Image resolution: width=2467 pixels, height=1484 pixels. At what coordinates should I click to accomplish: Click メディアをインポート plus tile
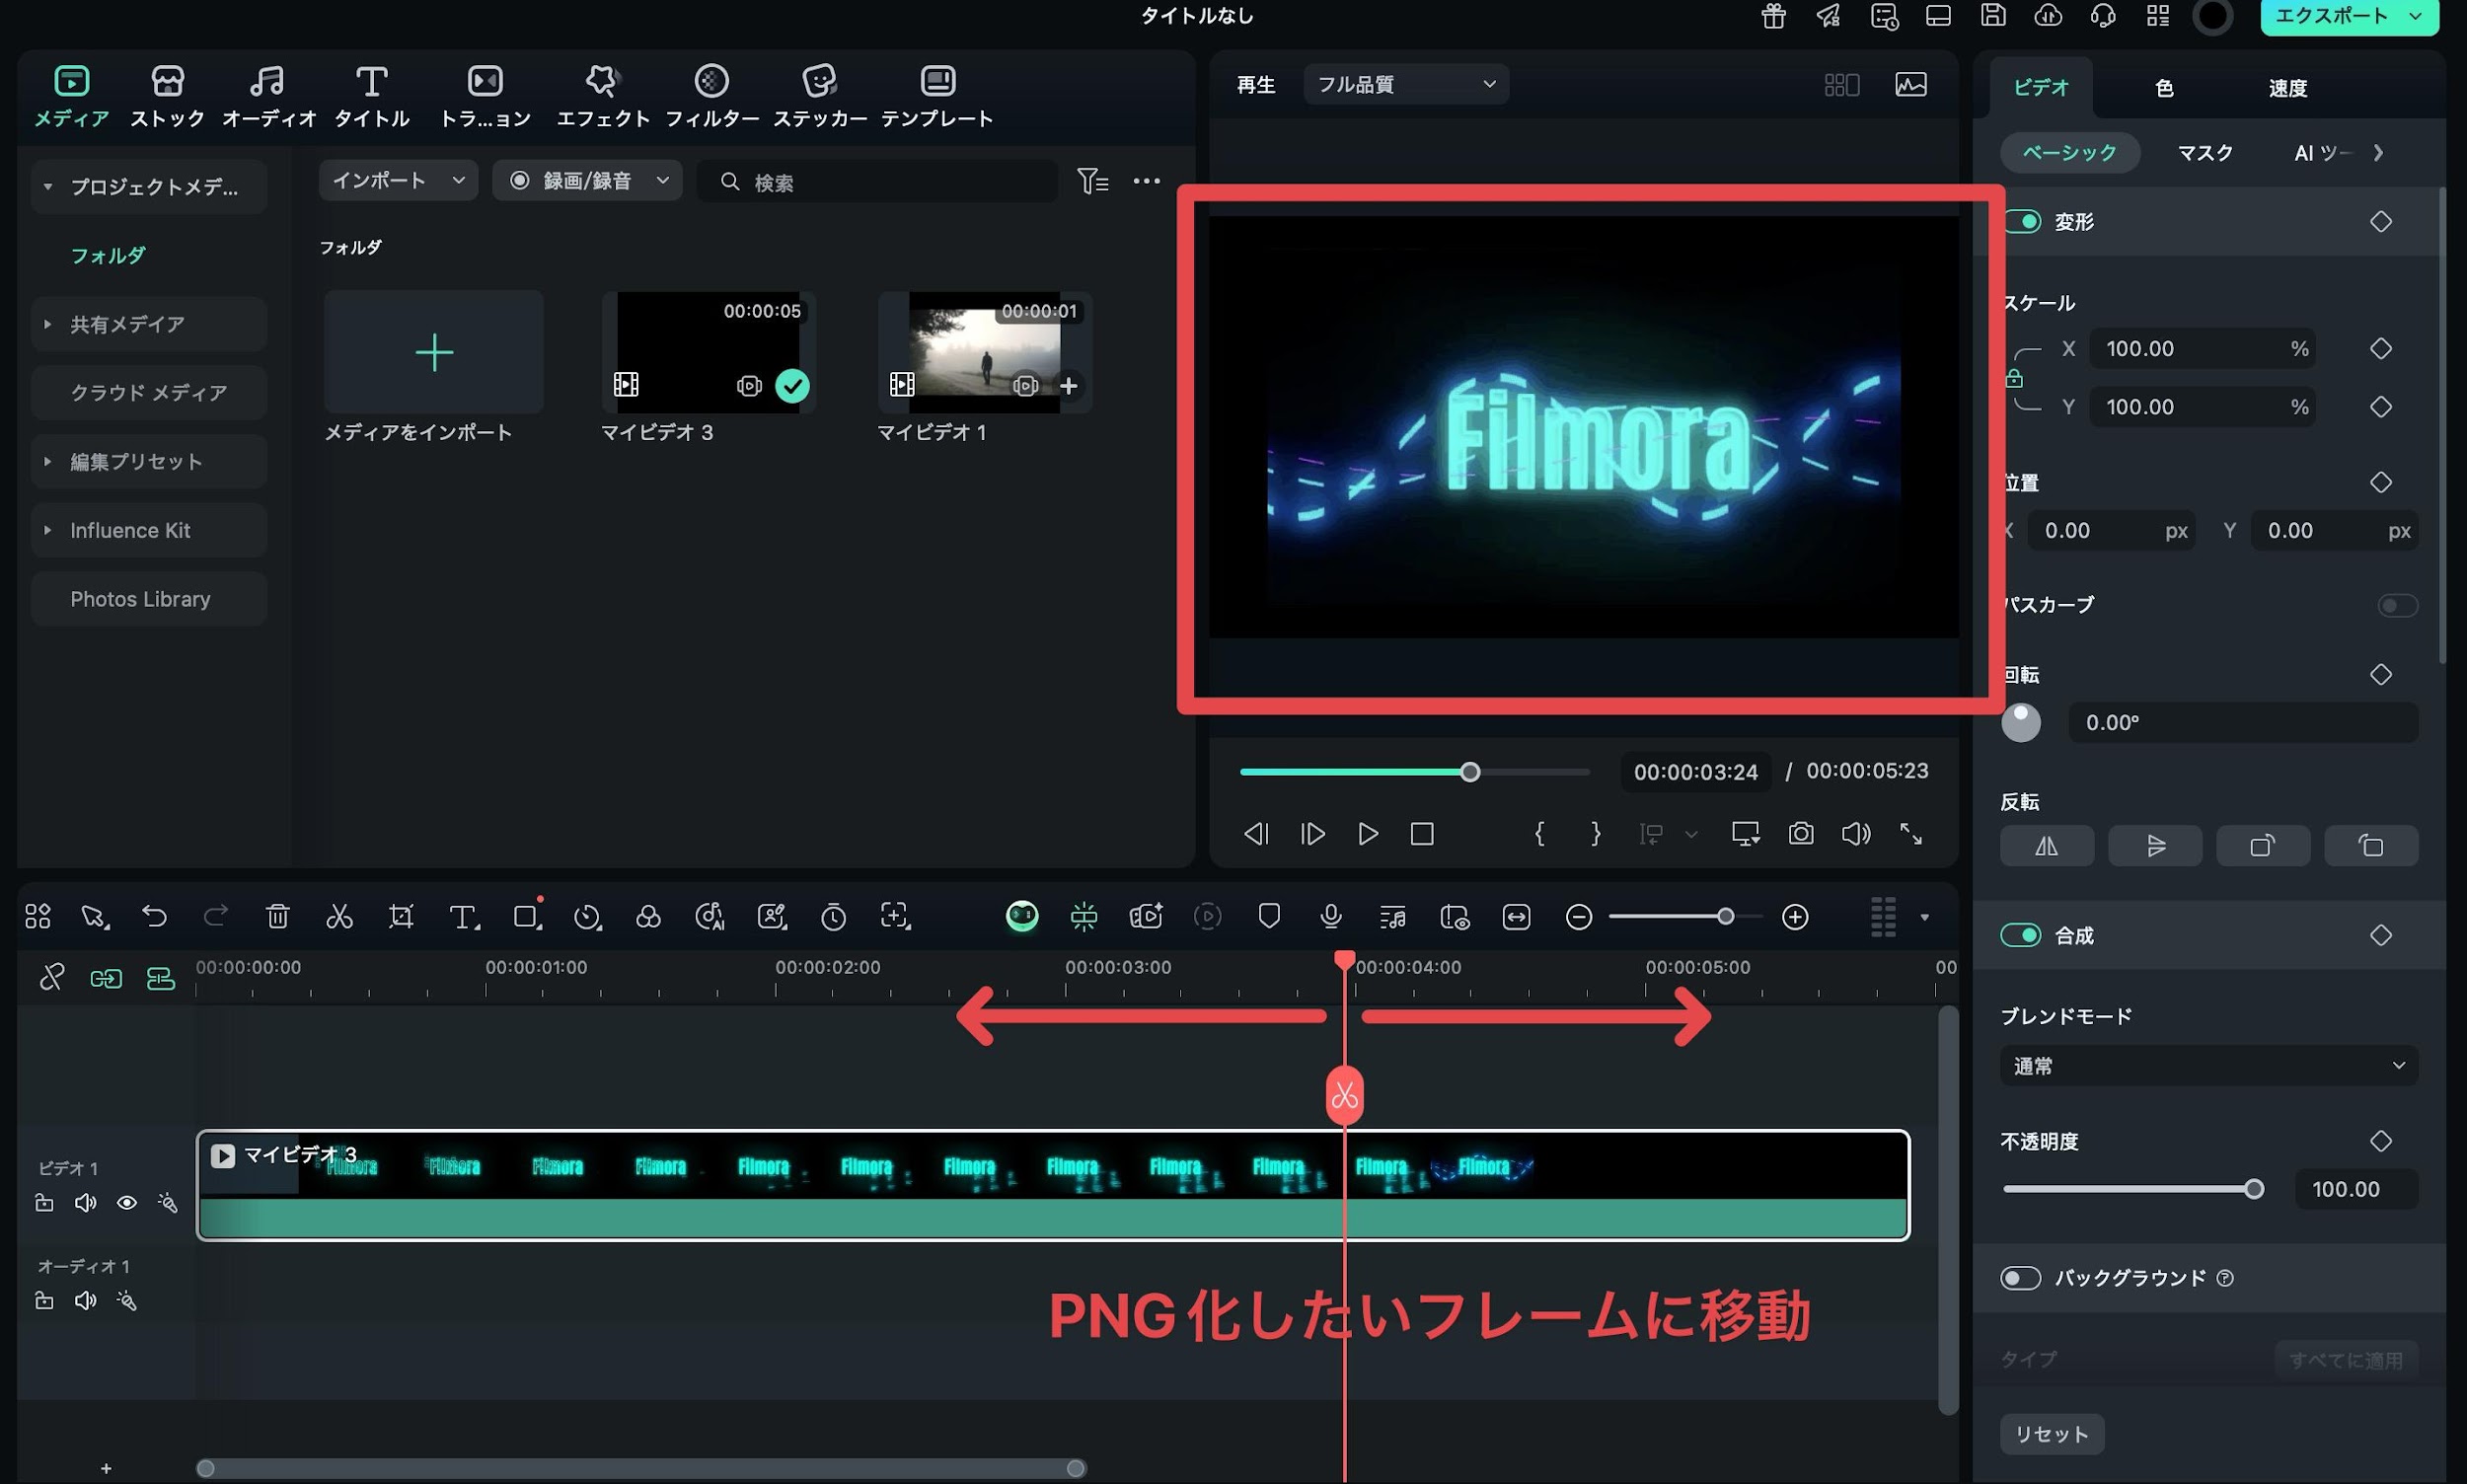433,352
